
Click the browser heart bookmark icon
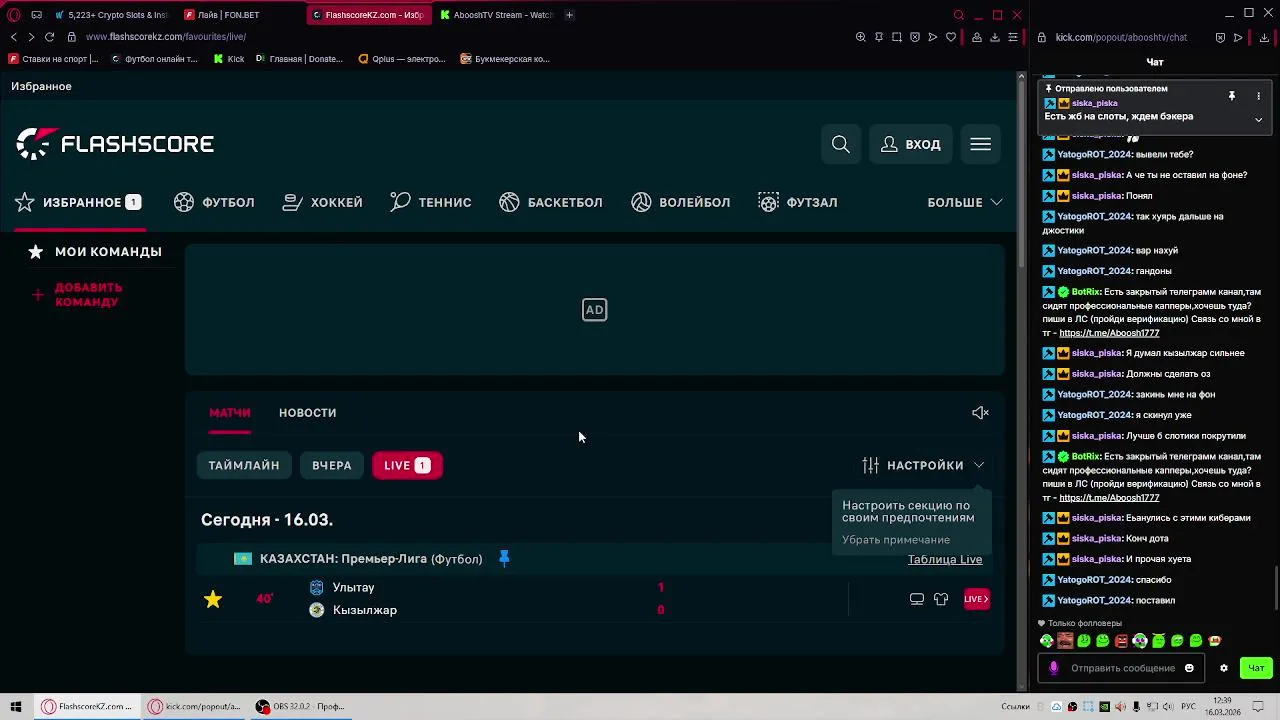(x=951, y=37)
